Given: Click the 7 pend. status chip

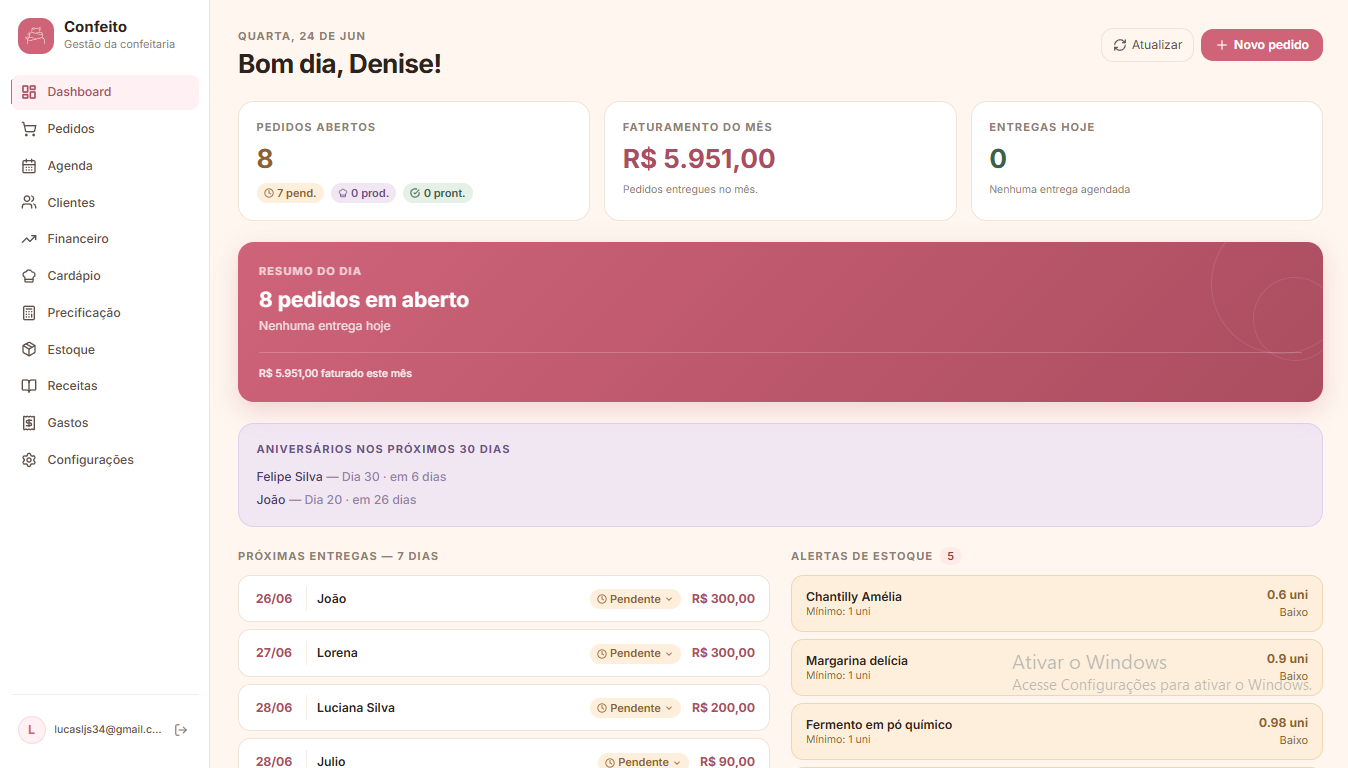Looking at the screenshot, I should coord(290,193).
